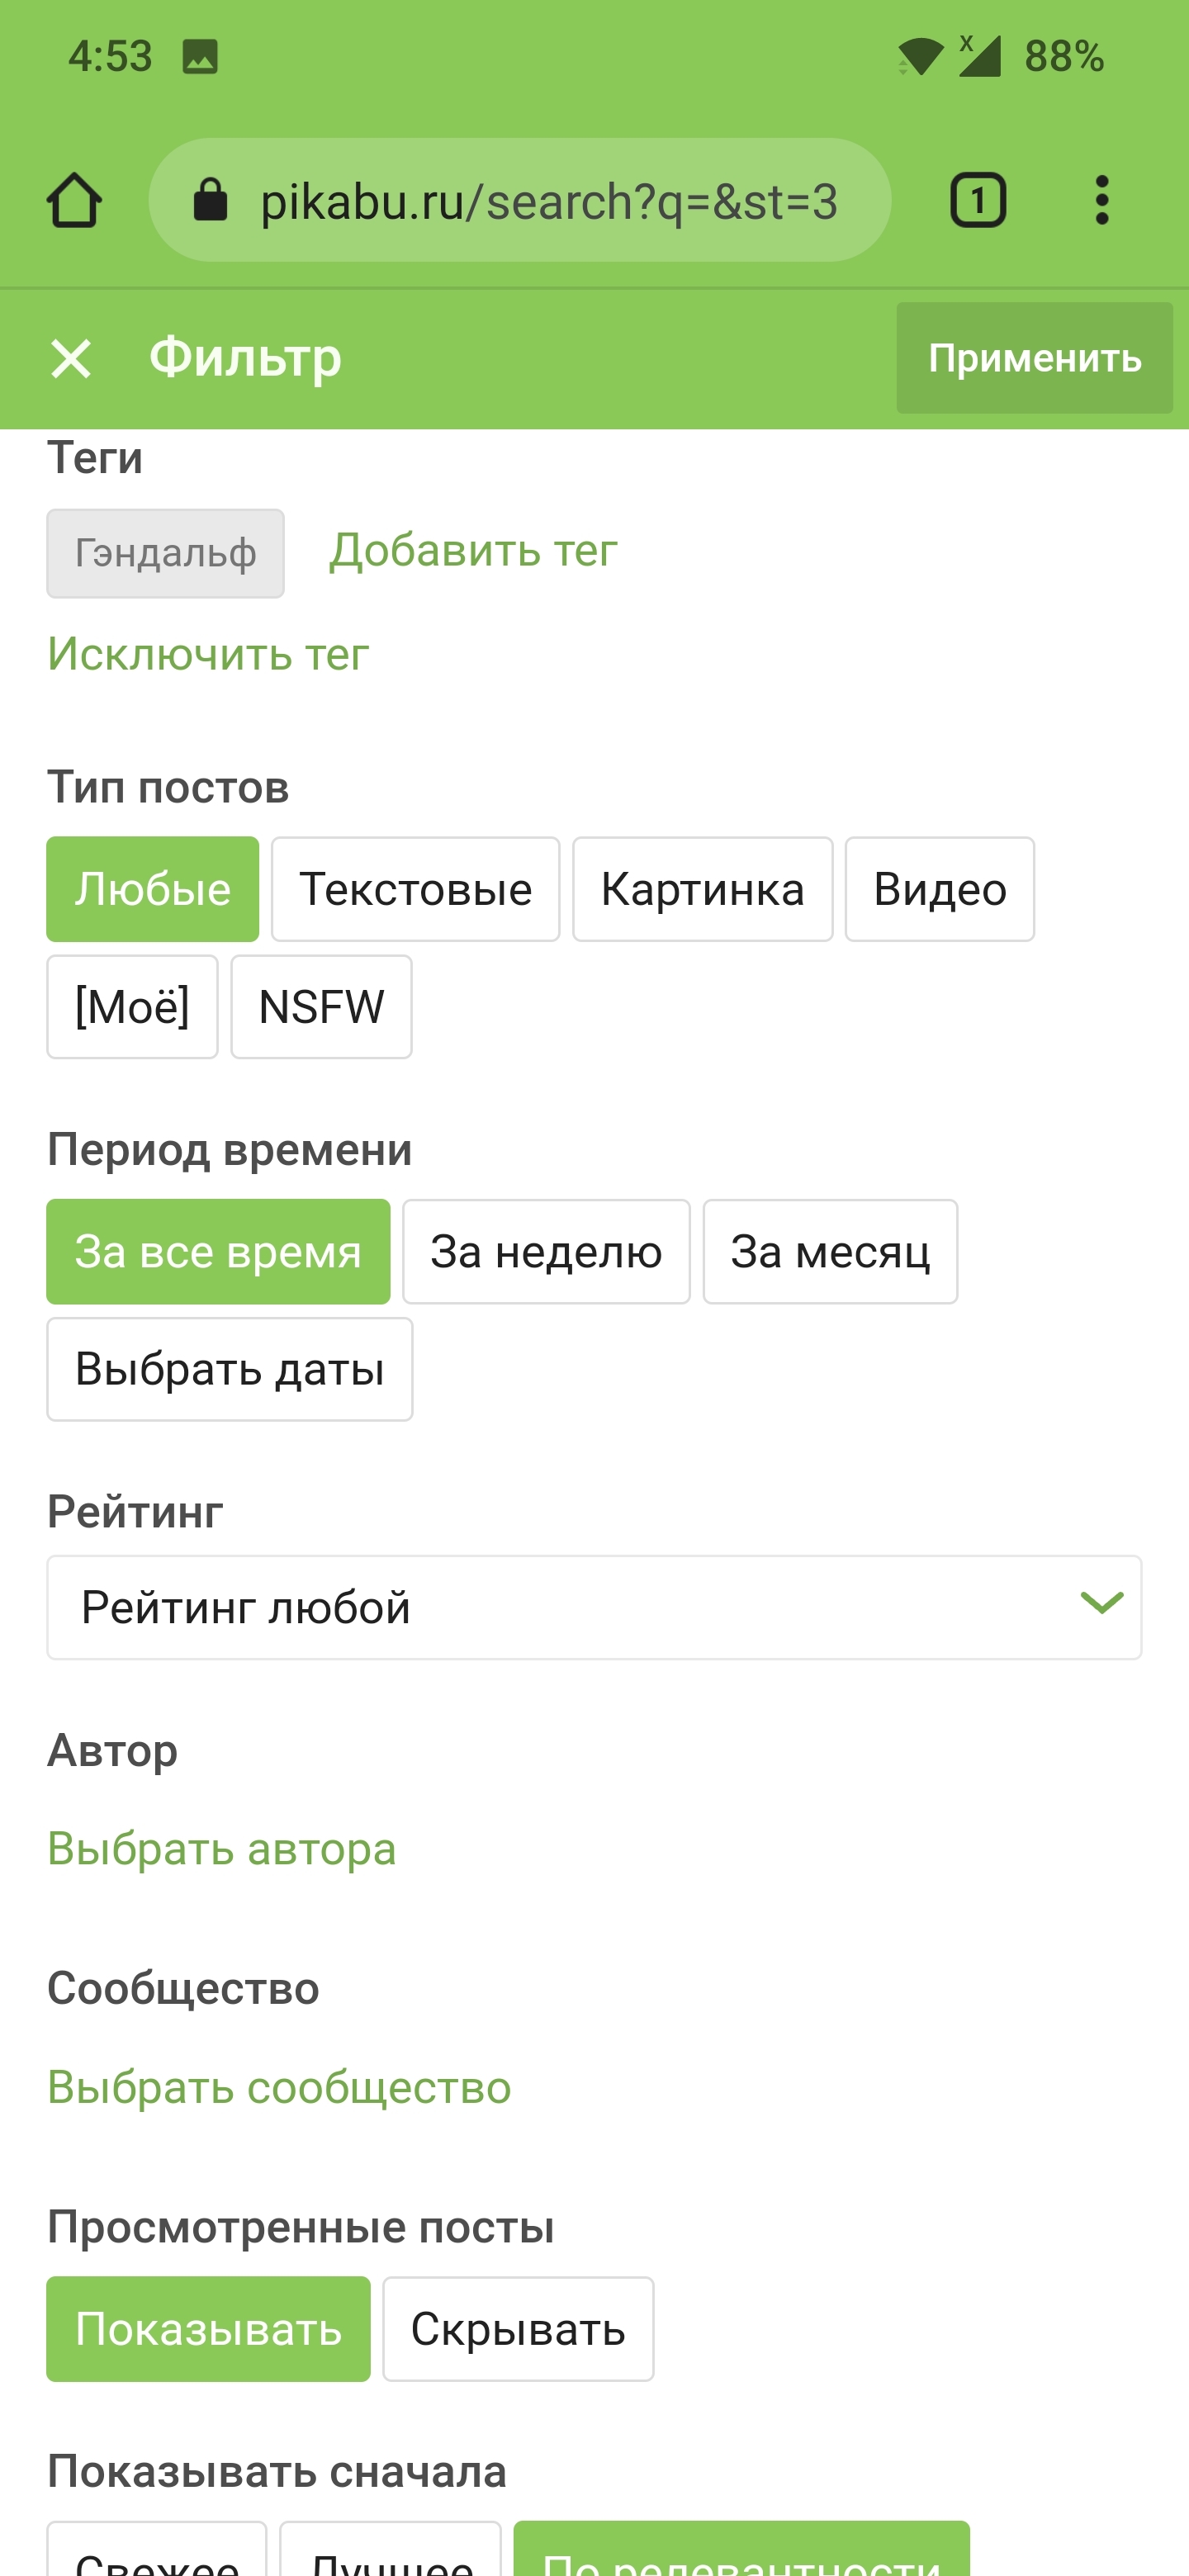This screenshot has height=2576, width=1189.
Task: Select the Картинка post type
Action: tap(702, 889)
